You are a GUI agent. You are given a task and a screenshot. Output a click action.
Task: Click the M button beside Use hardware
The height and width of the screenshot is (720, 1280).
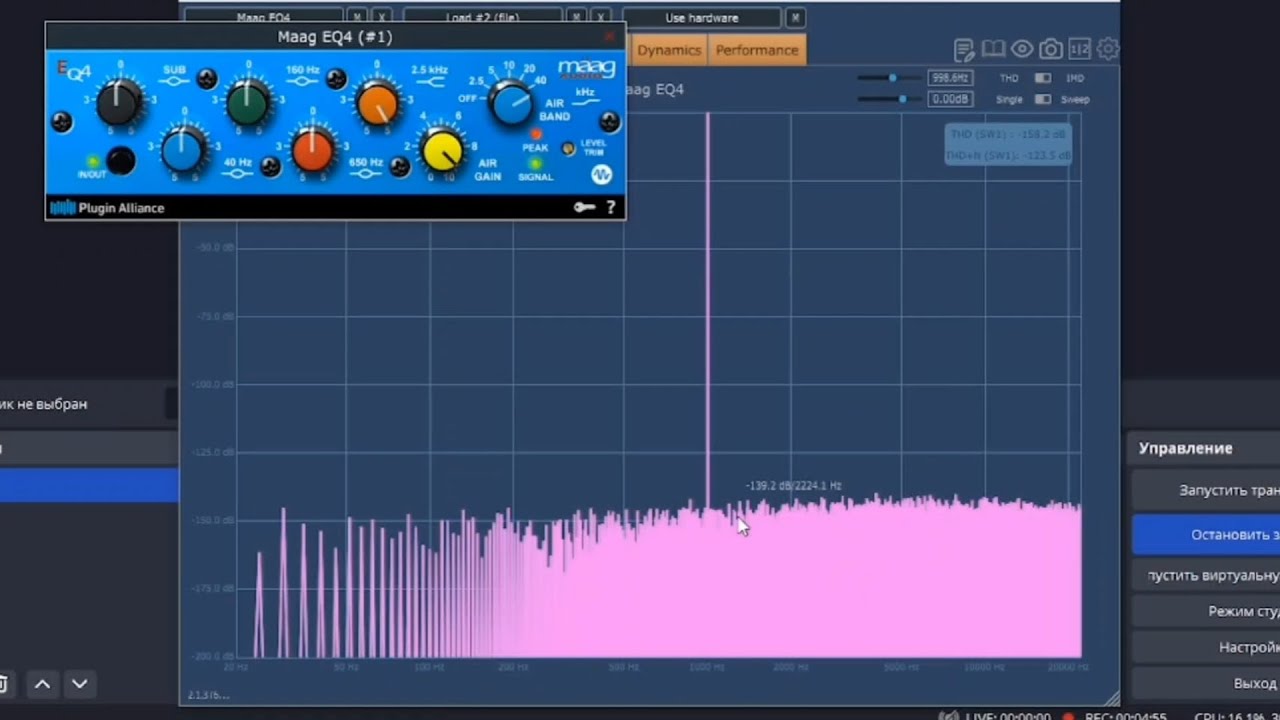pyautogui.click(x=794, y=18)
